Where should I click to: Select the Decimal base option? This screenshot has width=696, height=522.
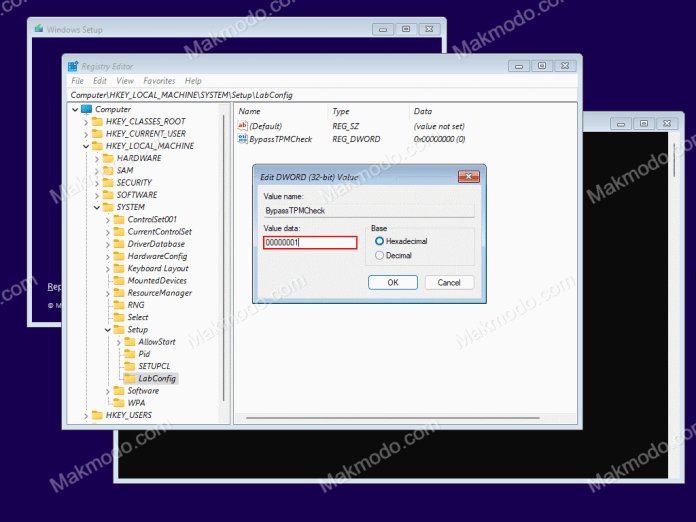(x=379, y=255)
